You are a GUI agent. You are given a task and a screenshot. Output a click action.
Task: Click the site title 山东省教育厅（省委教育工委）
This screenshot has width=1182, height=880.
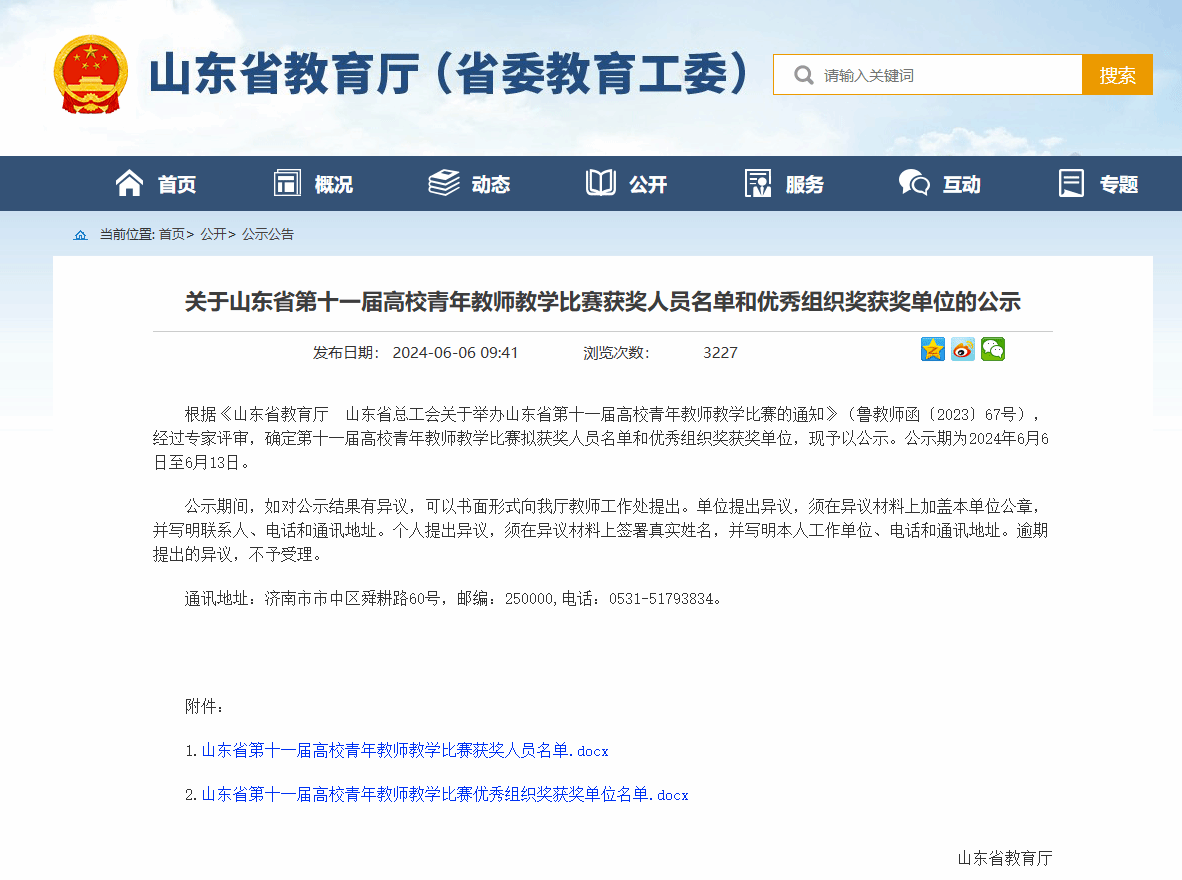pos(449,74)
